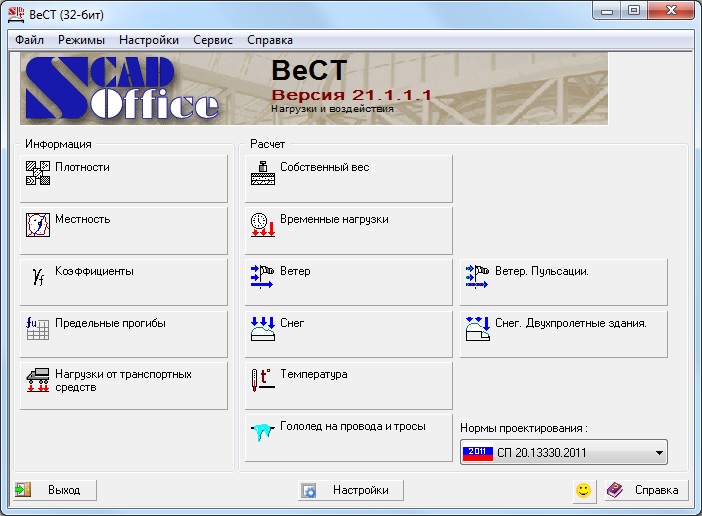Click the two-span building snow icon
This screenshot has height=516, width=702.
[478, 328]
